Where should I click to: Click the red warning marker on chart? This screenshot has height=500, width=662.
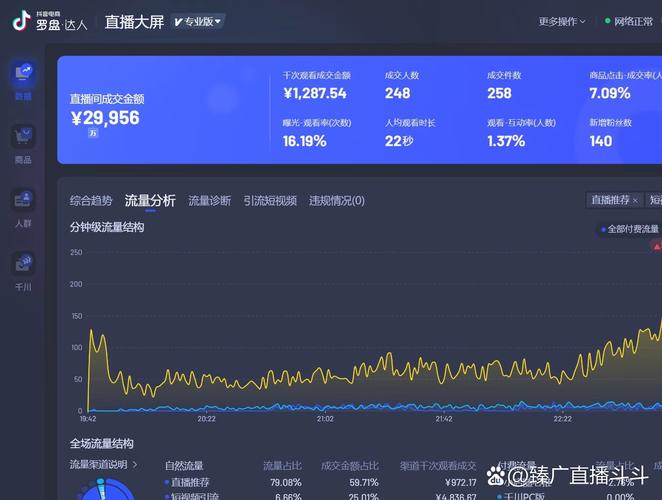point(657,246)
